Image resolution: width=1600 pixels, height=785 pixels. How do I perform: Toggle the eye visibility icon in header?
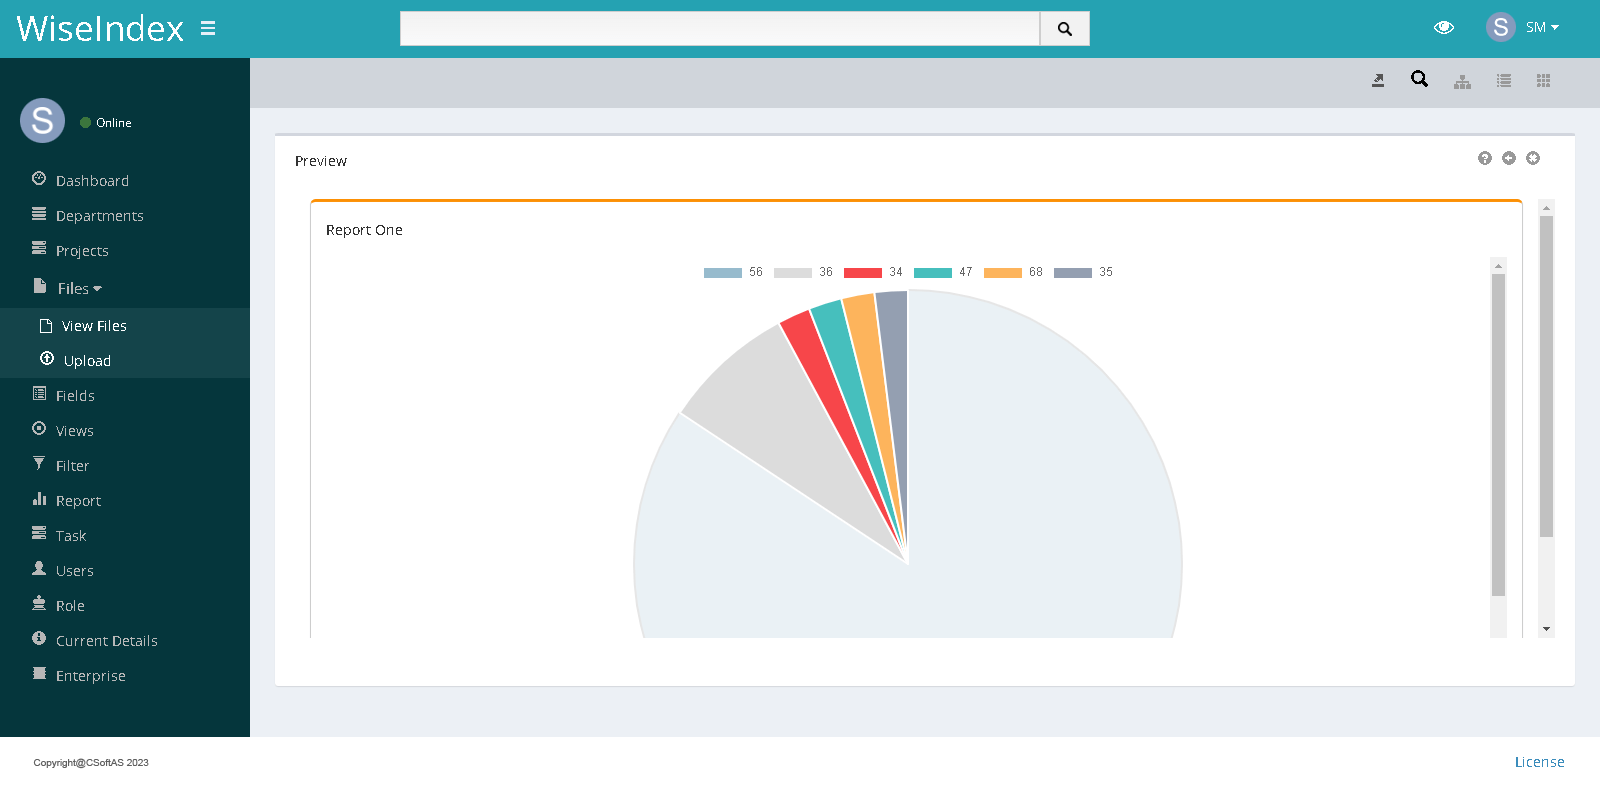tap(1443, 28)
